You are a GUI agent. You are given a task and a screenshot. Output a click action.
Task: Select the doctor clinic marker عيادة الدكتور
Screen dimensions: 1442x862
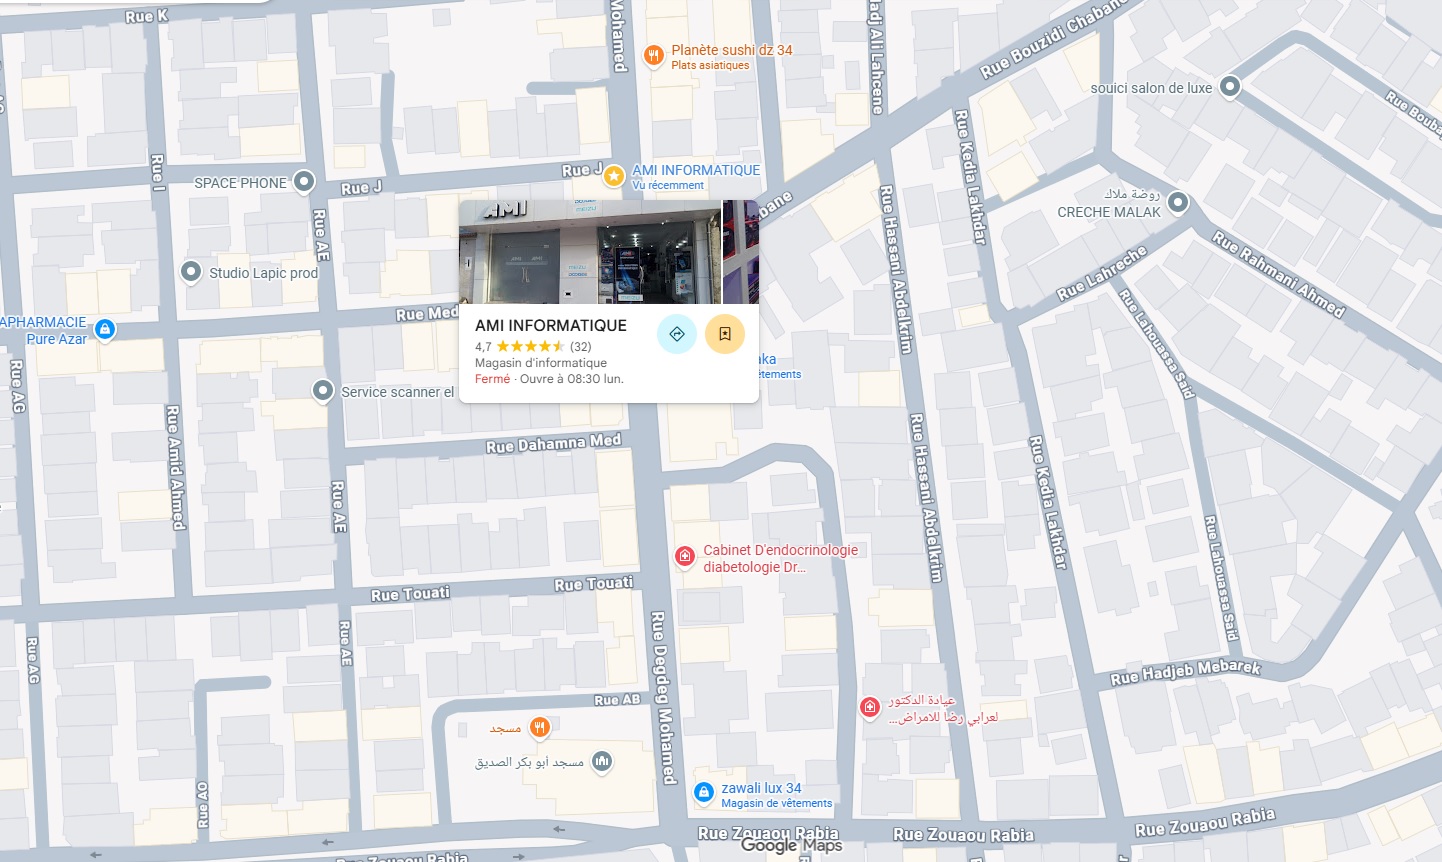[869, 707]
